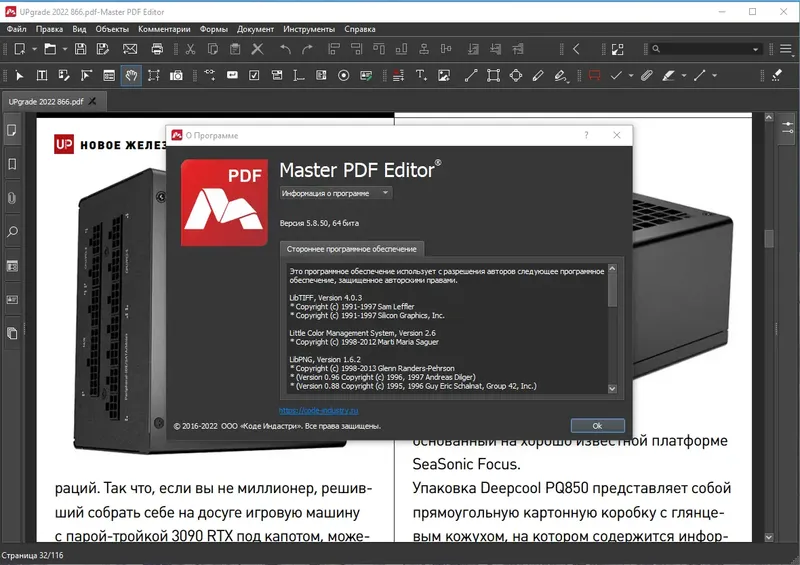Toggle the right properties panel icon
The width and height of the screenshot is (800, 565).
(788, 128)
